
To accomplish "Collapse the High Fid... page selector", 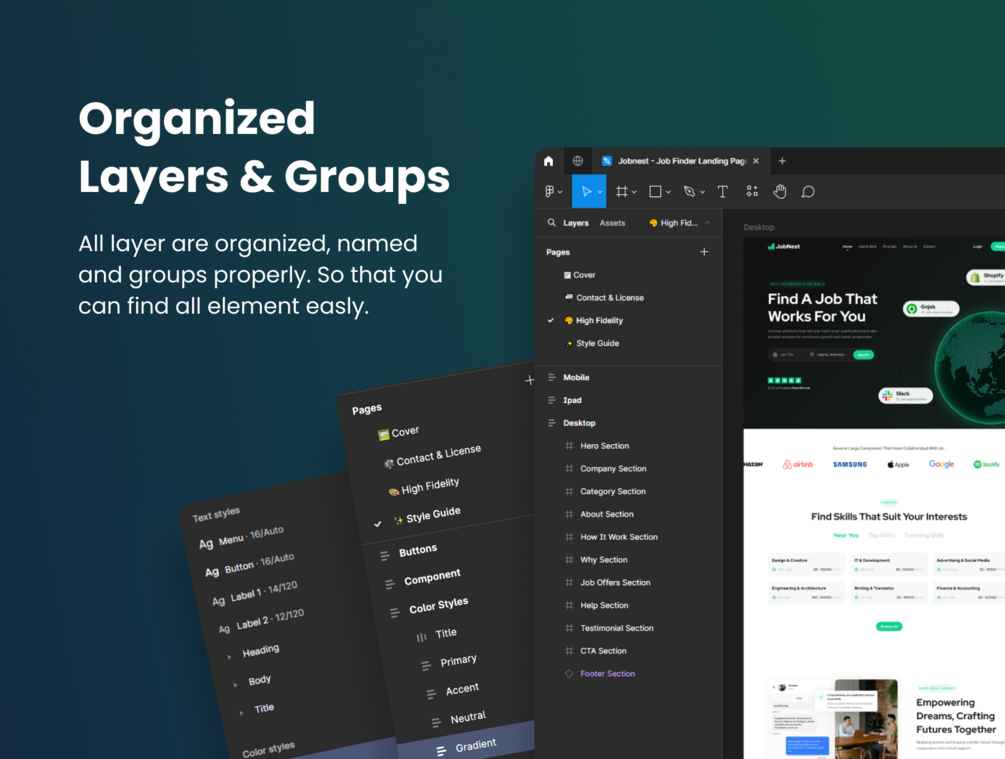I will click(707, 222).
